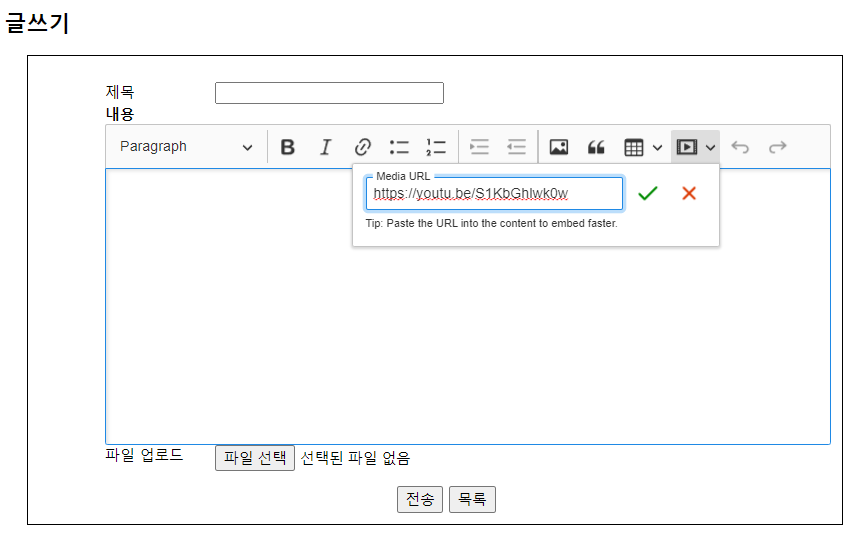The height and width of the screenshot is (534, 853).
Task: Create a numbered list
Action: coord(436,147)
